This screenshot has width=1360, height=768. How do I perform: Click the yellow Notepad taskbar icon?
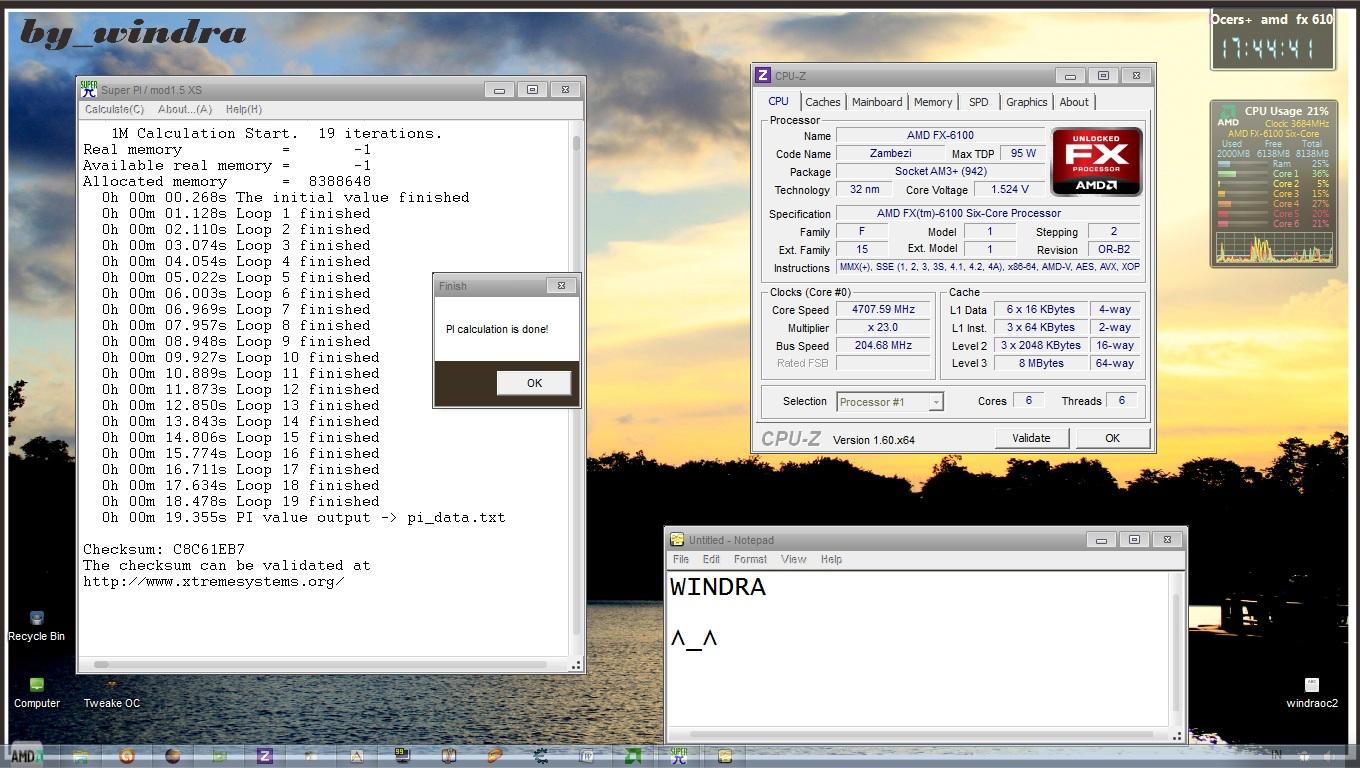pyautogui.click(x=724, y=757)
